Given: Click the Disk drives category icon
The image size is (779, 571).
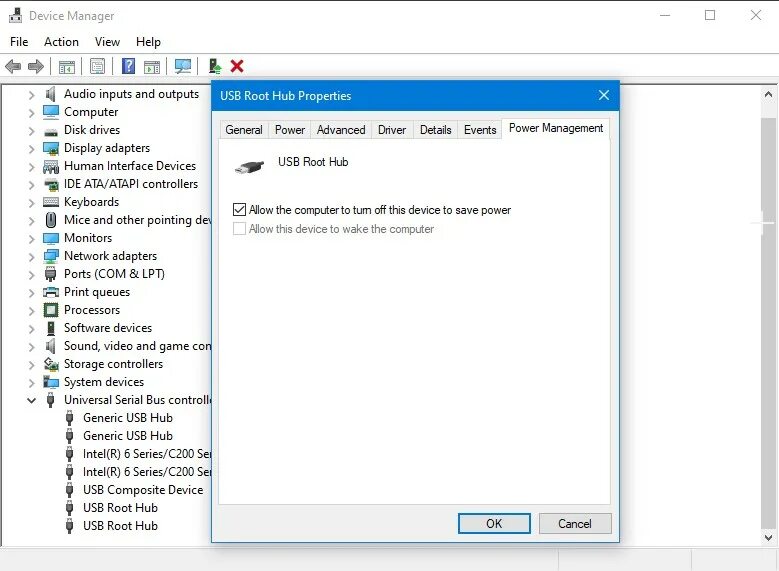Looking at the screenshot, I should click(51, 131).
